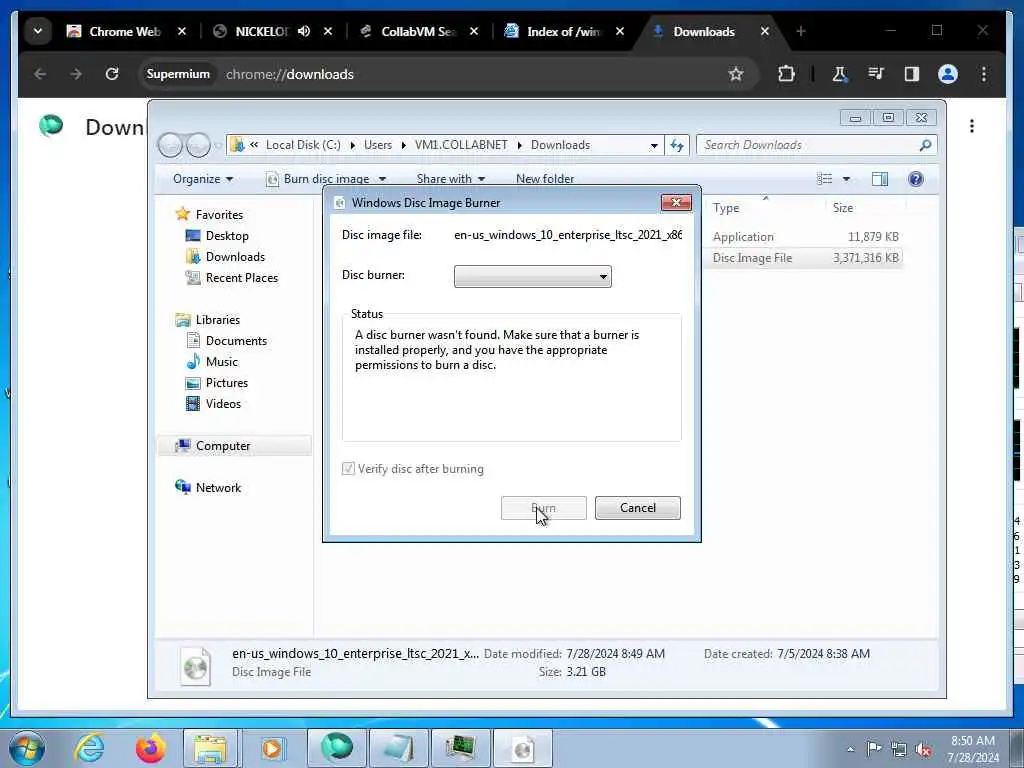The image size is (1024, 768).
Task: Open Windows Media Player from taskbar
Action: tap(272, 748)
